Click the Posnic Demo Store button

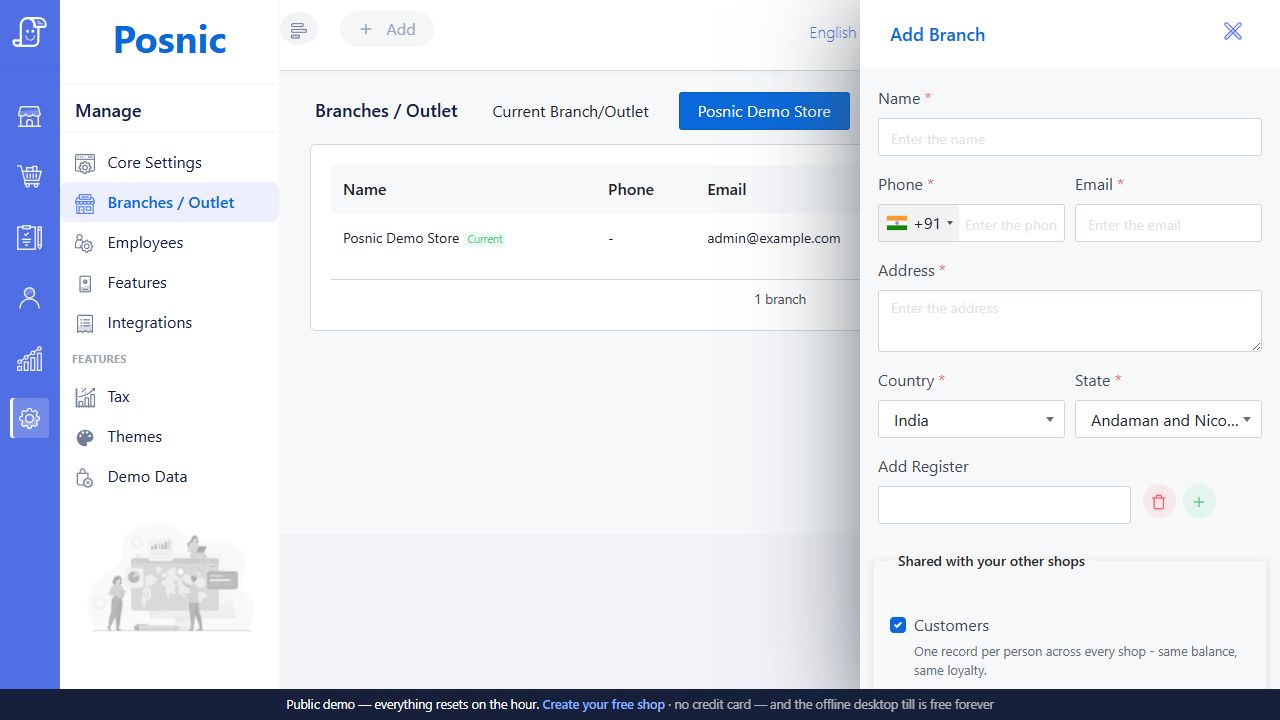(x=764, y=111)
